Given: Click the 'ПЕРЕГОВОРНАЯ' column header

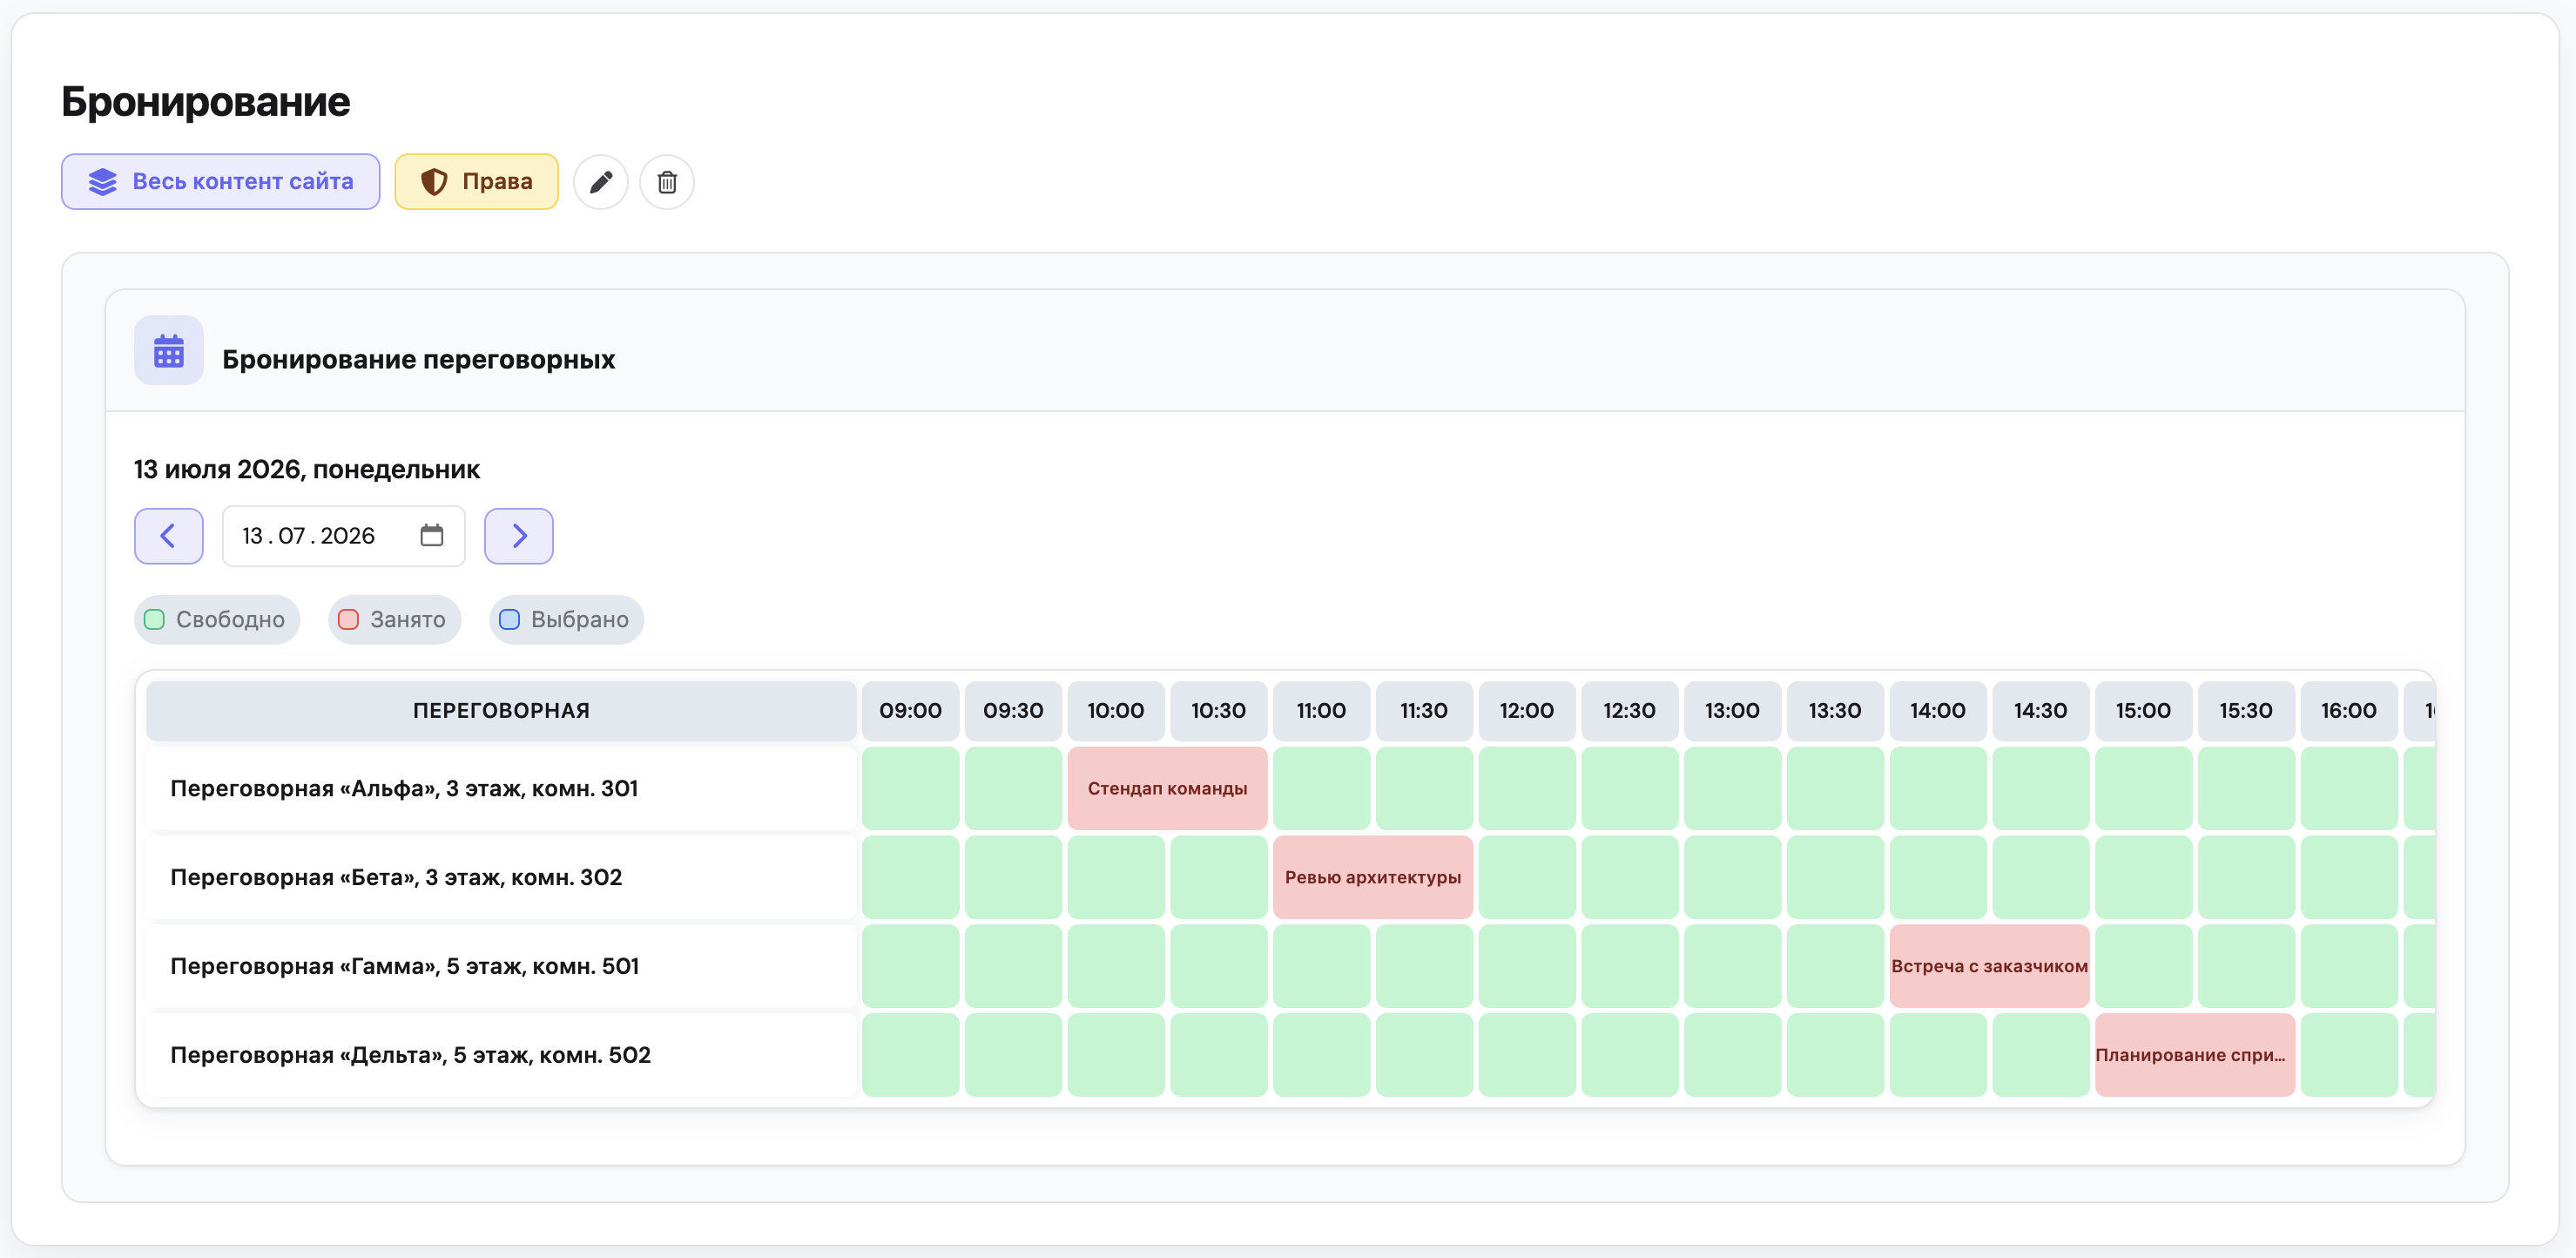Looking at the screenshot, I should pyautogui.click(x=501, y=711).
